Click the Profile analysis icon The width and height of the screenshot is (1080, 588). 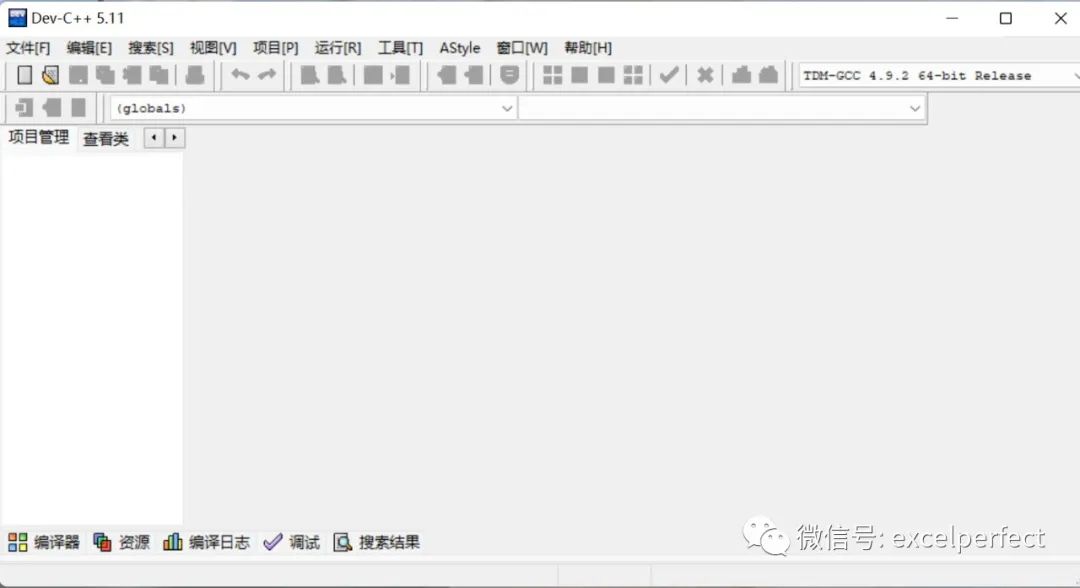click(x=741, y=75)
